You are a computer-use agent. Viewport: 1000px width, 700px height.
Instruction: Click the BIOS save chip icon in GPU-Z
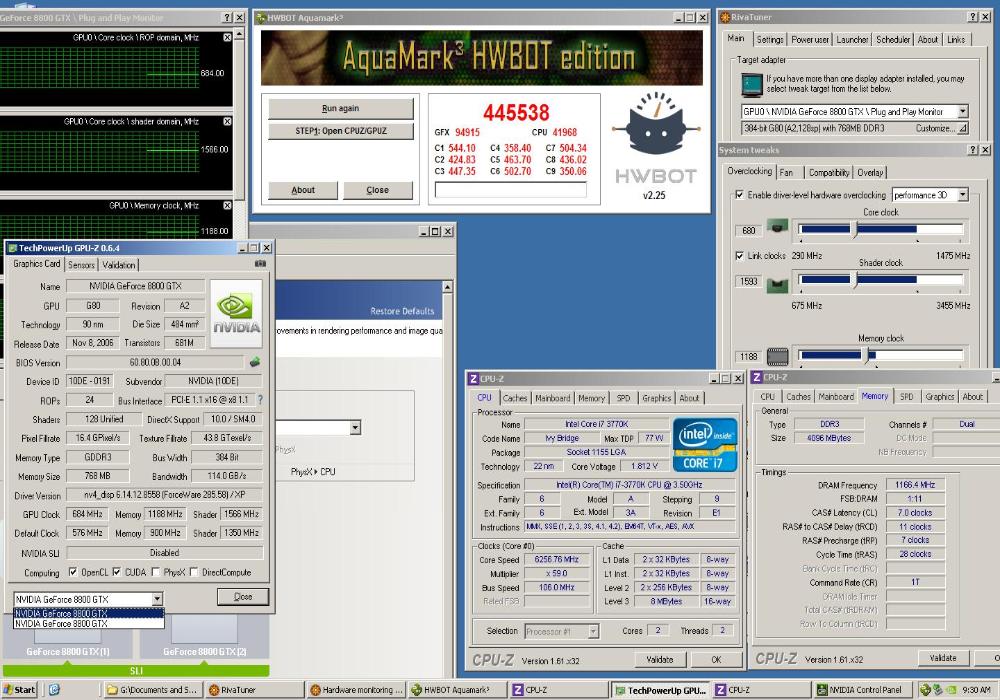click(254, 361)
